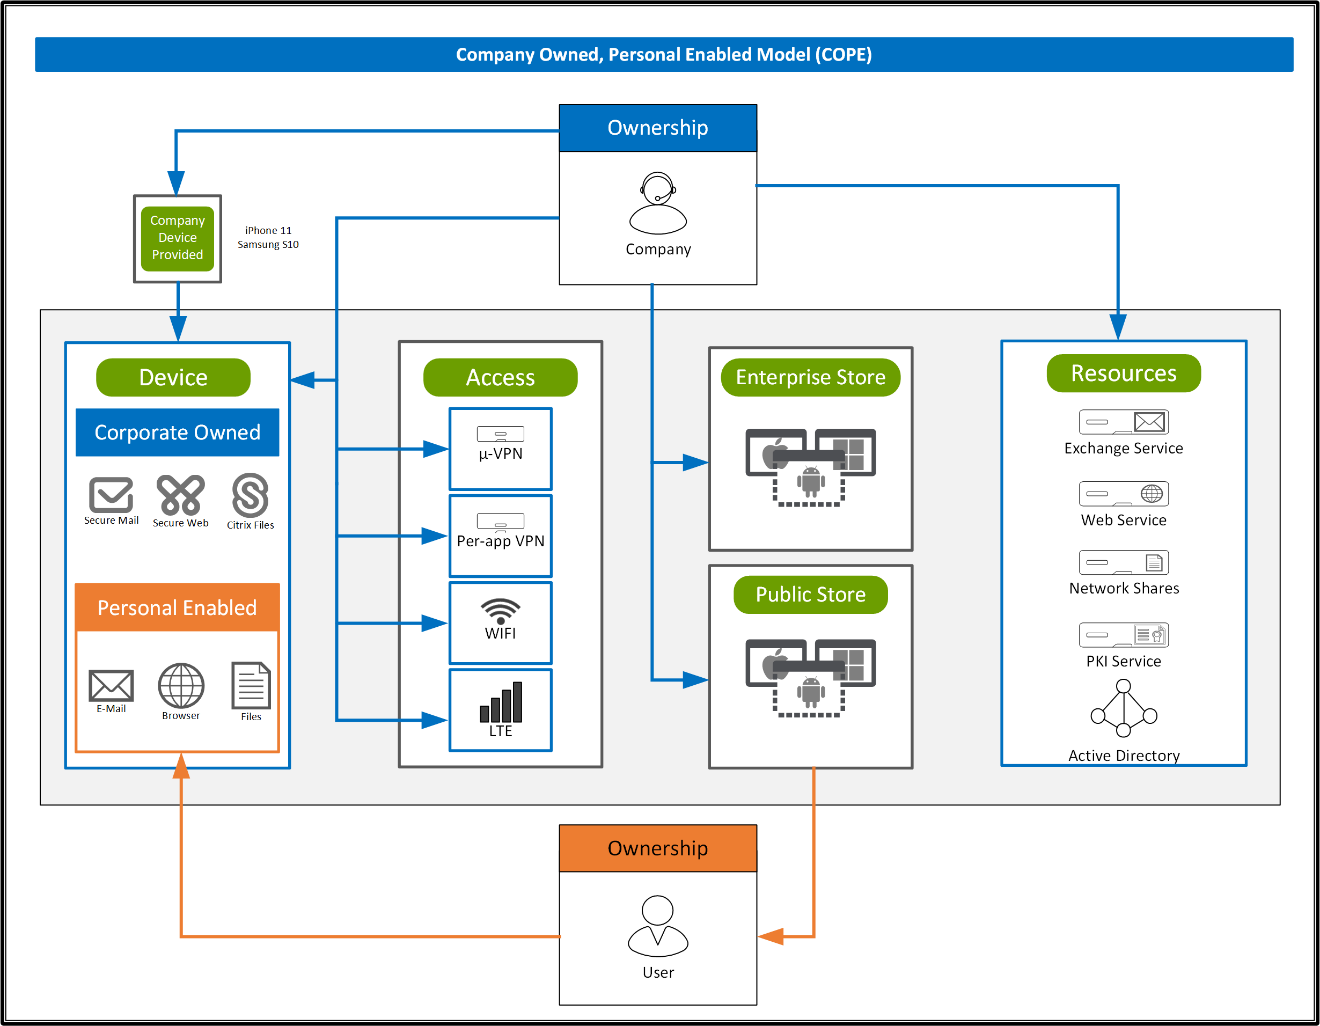This screenshot has height=1026, width=1320.
Task: Select the "Secure Web" caption
Action: click(x=181, y=523)
